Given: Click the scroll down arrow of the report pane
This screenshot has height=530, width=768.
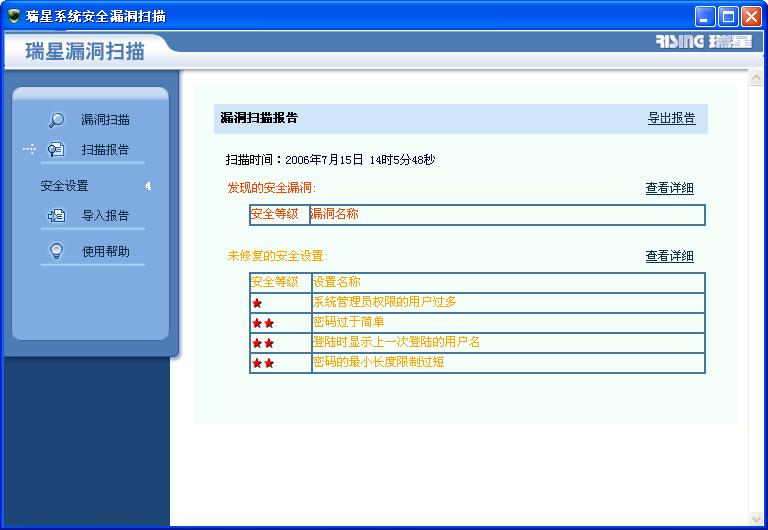Looking at the screenshot, I should click(x=756, y=518).
